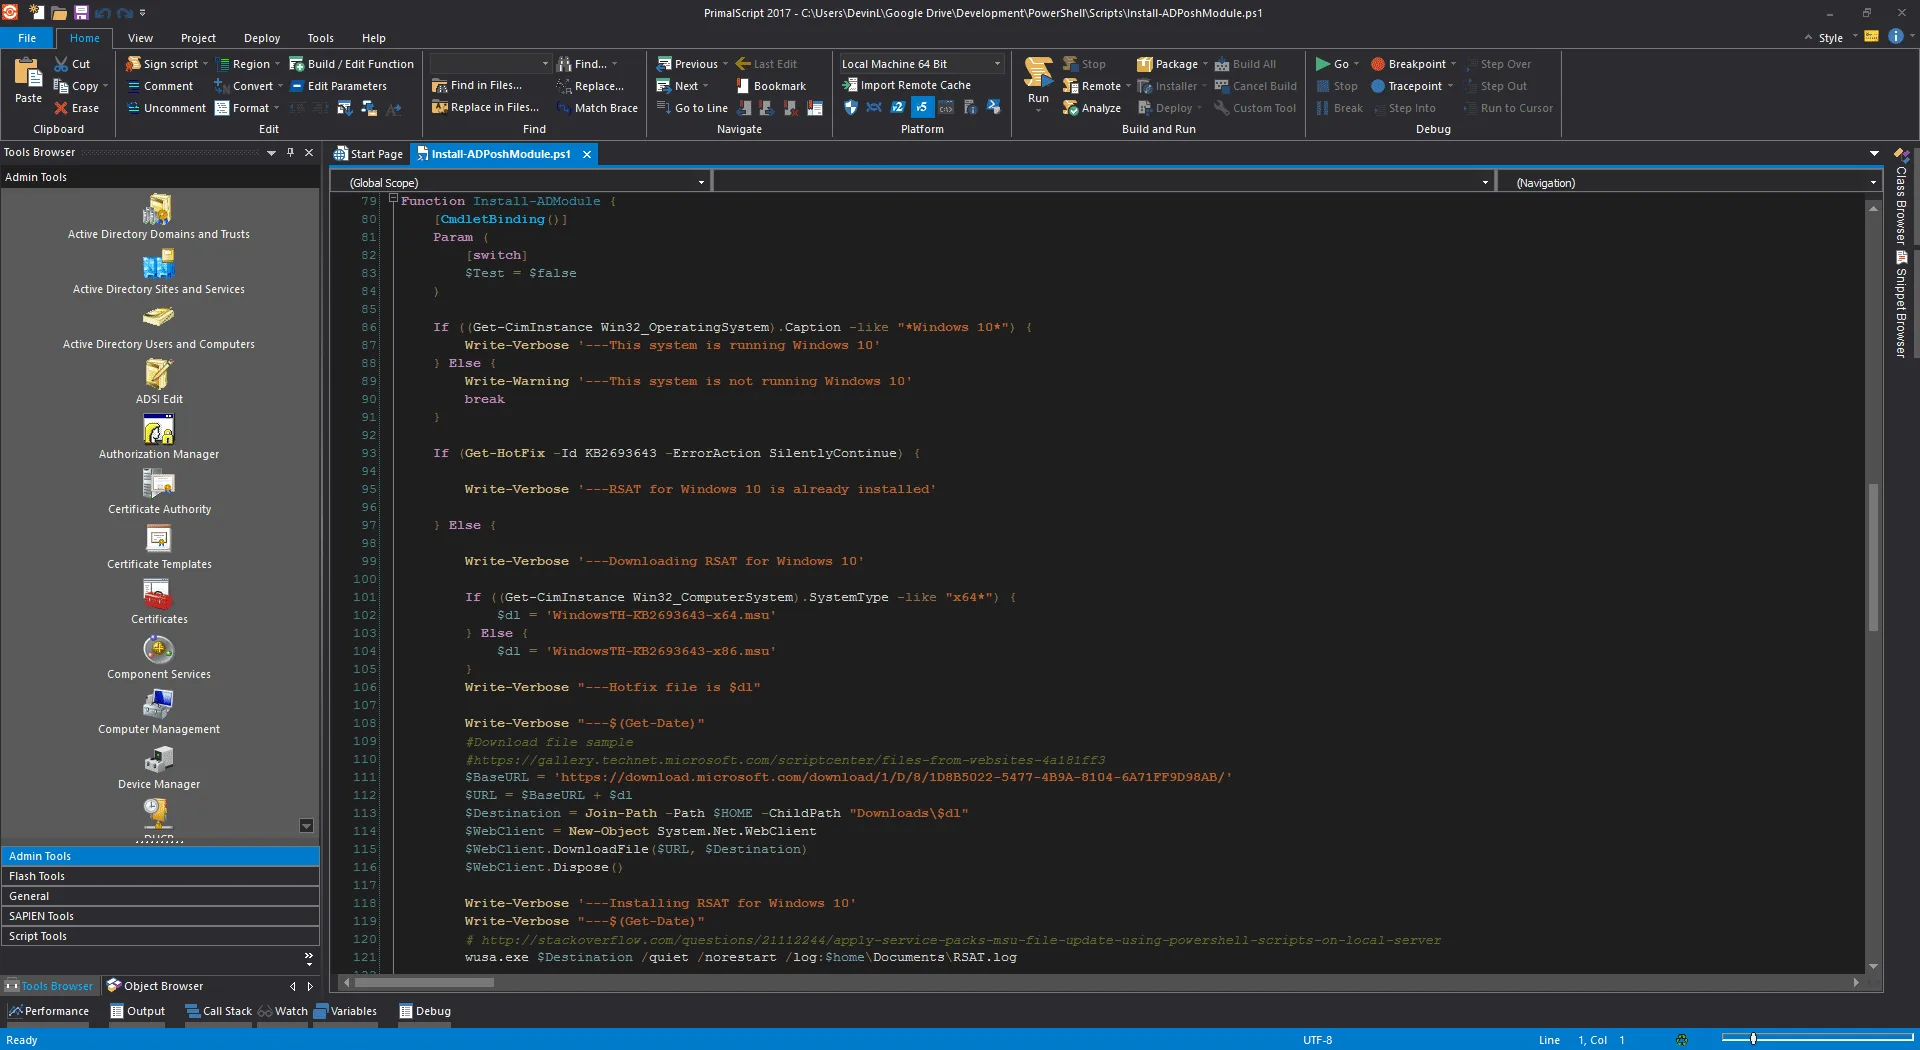Toggle a Breakpoint on current line
The height and width of the screenshot is (1050, 1920).
point(1408,64)
